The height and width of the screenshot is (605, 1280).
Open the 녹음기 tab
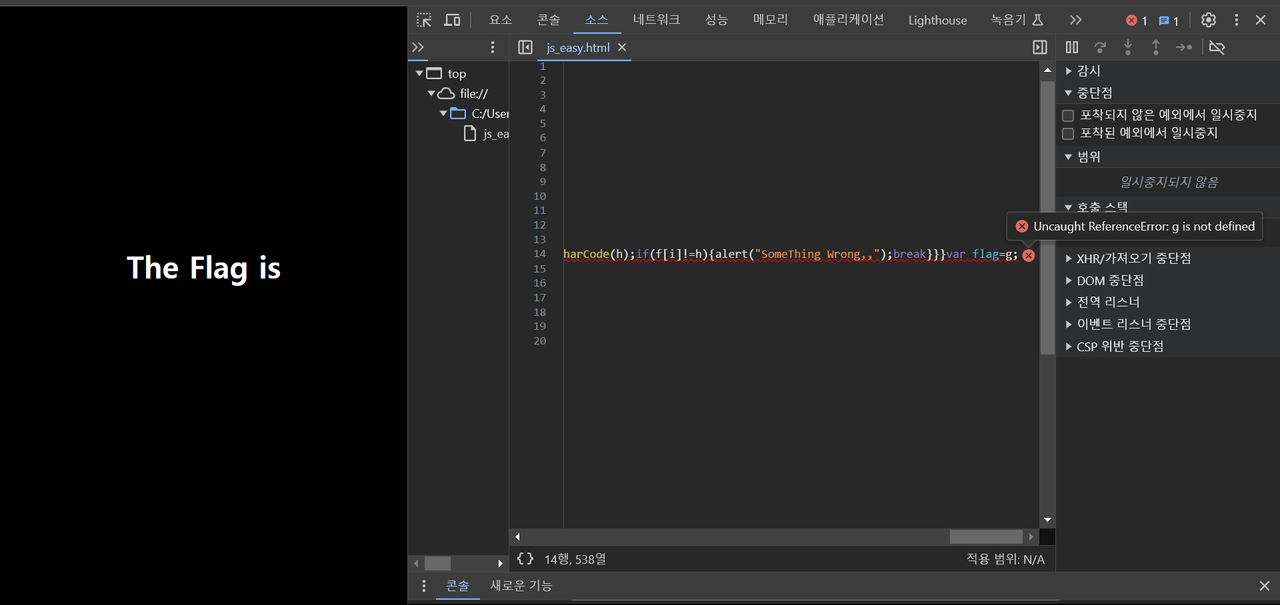(1017, 20)
